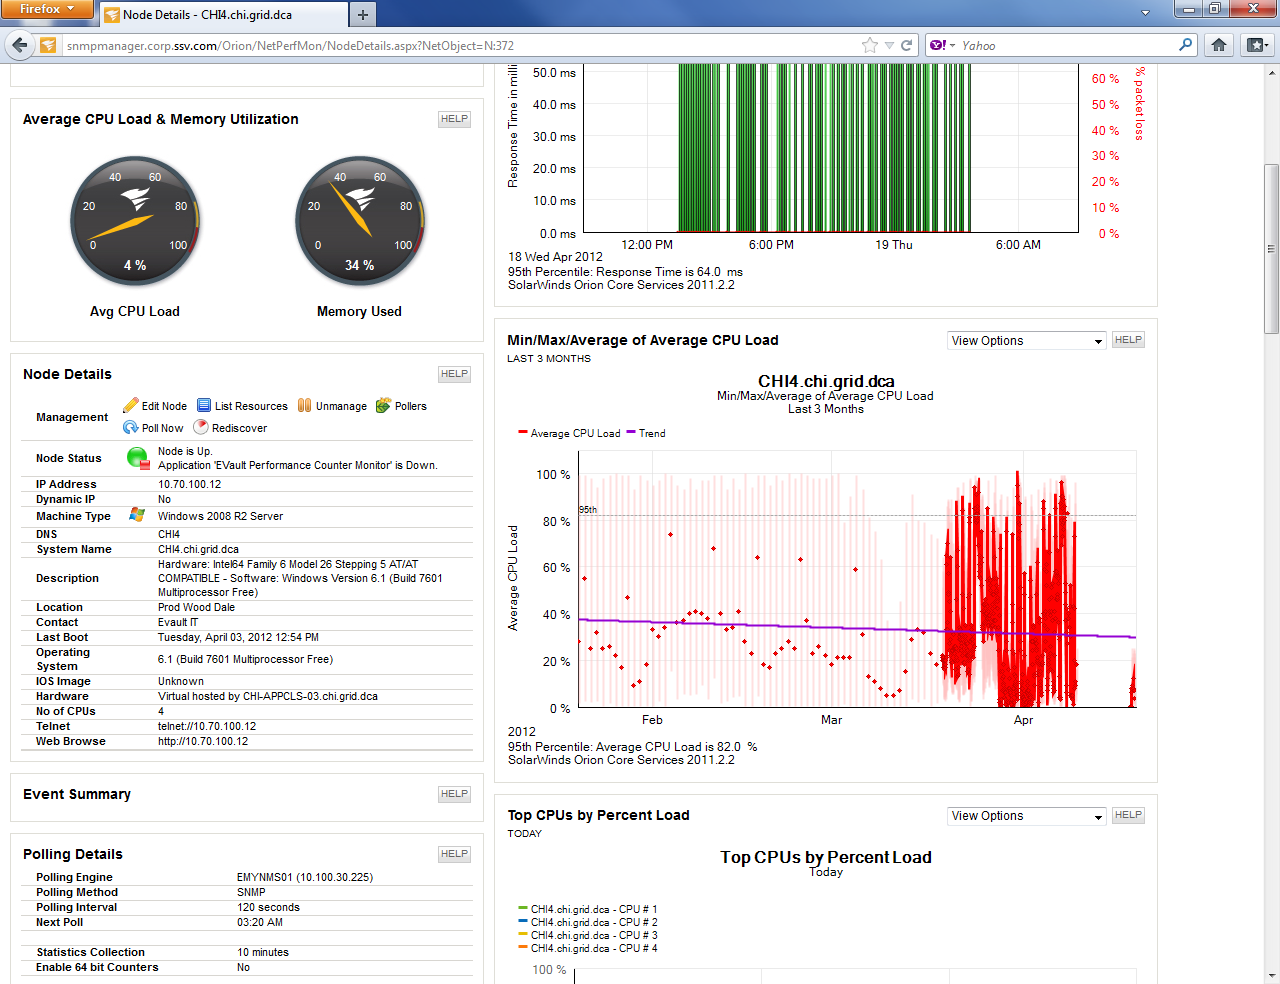Screen dimensions: 1280x984
Task: Click the vertical page scrollbar thumb
Action: click(x=1271, y=248)
